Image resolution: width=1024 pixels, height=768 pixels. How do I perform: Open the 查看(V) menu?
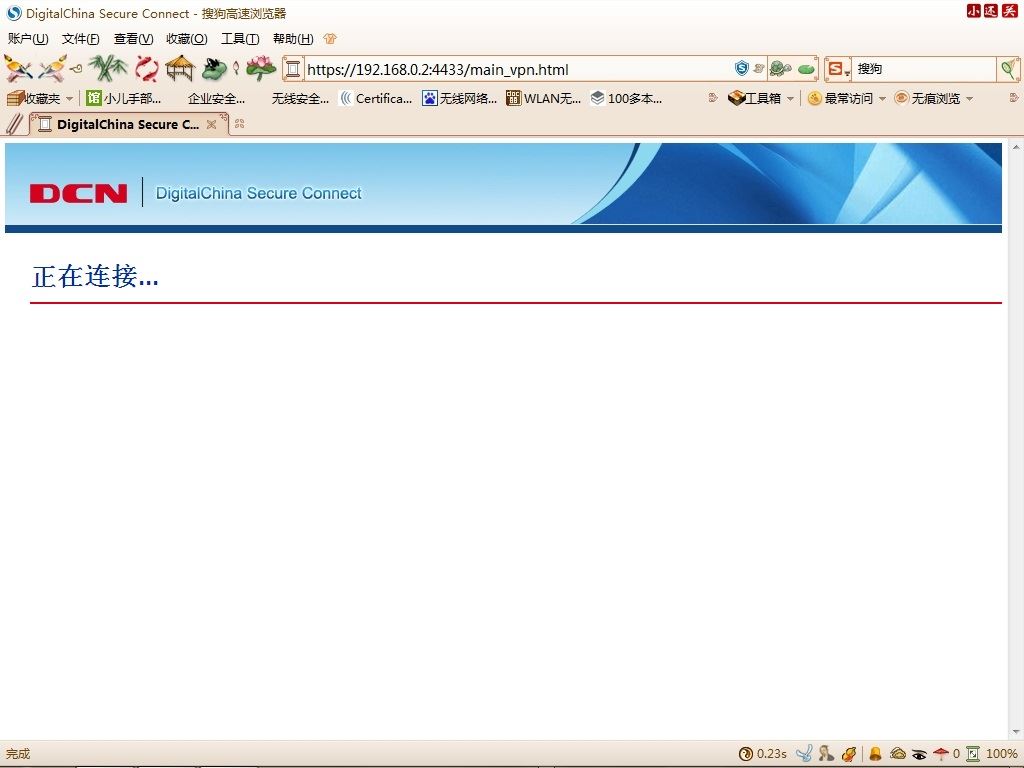(133, 39)
